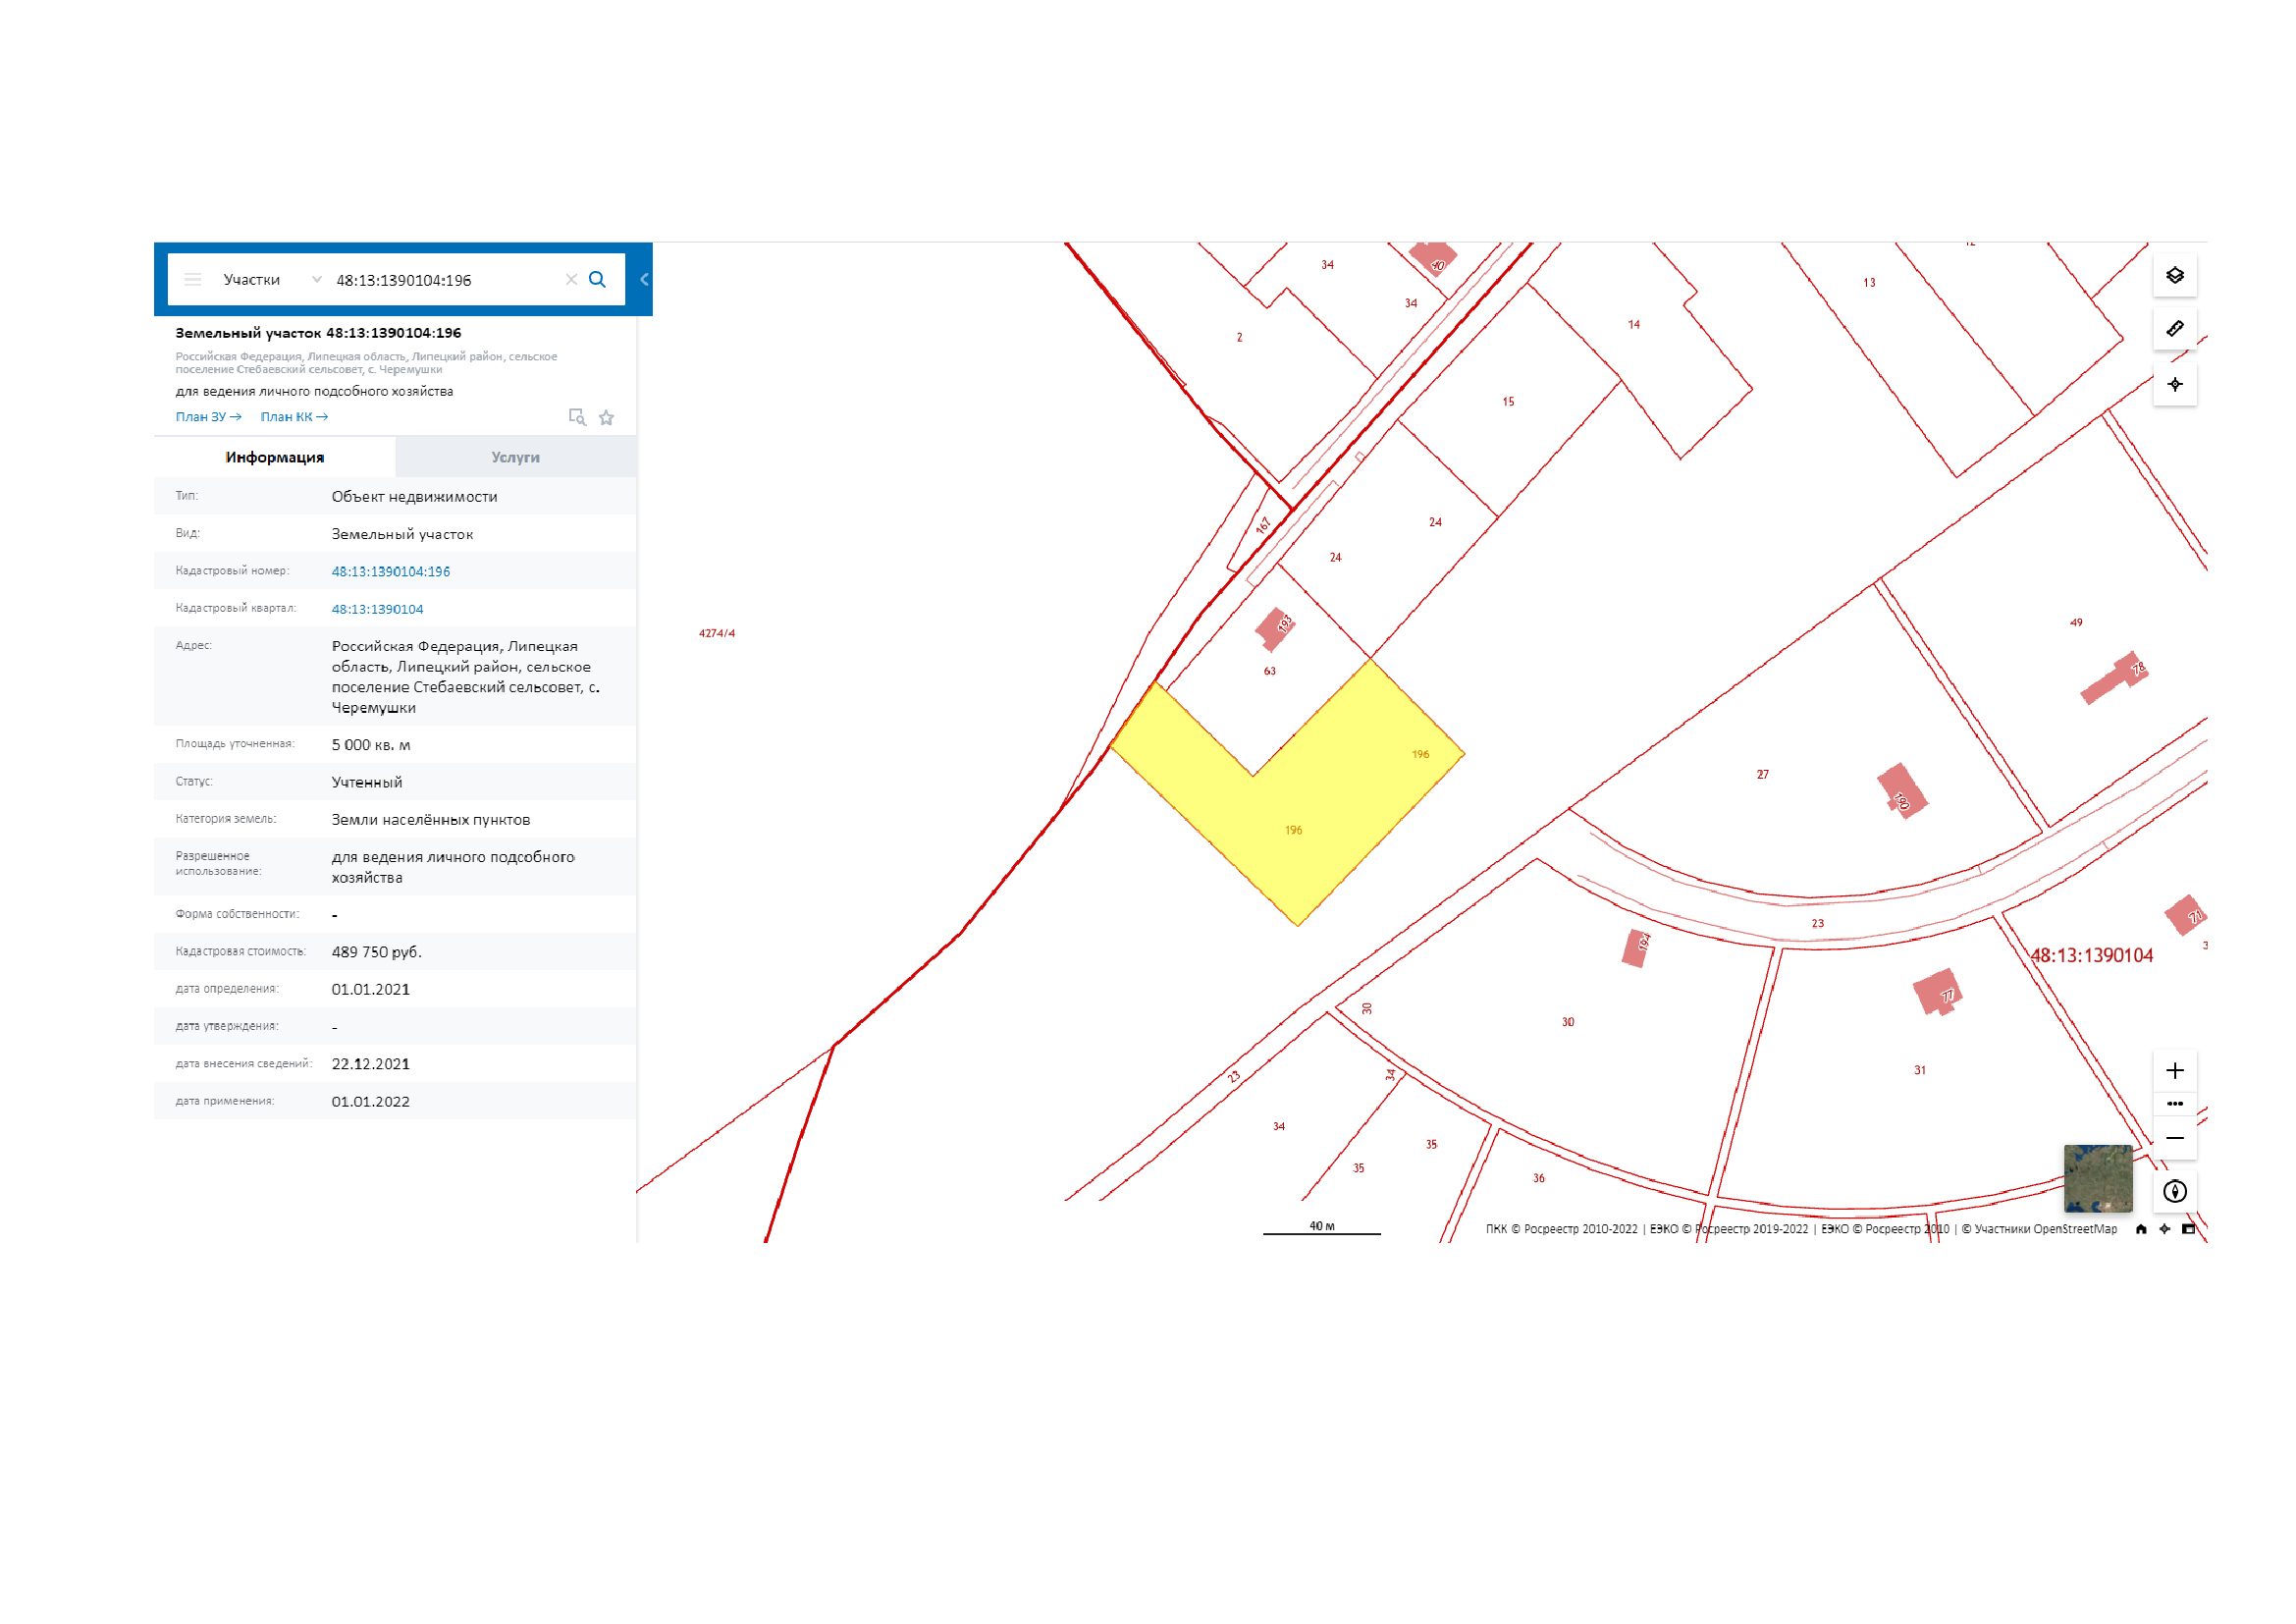Click the 40 м scale bar label

[x=1322, y=1227]
